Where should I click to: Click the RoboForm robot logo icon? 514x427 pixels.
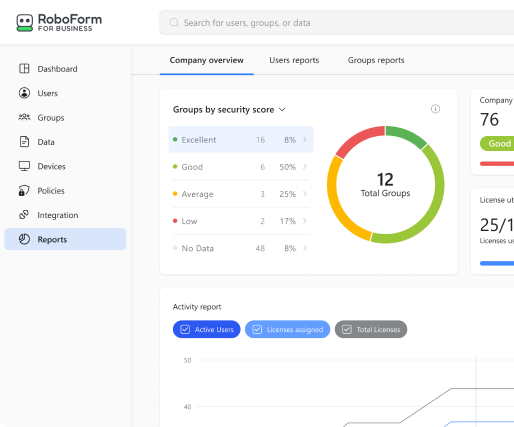tap(25, 23)
